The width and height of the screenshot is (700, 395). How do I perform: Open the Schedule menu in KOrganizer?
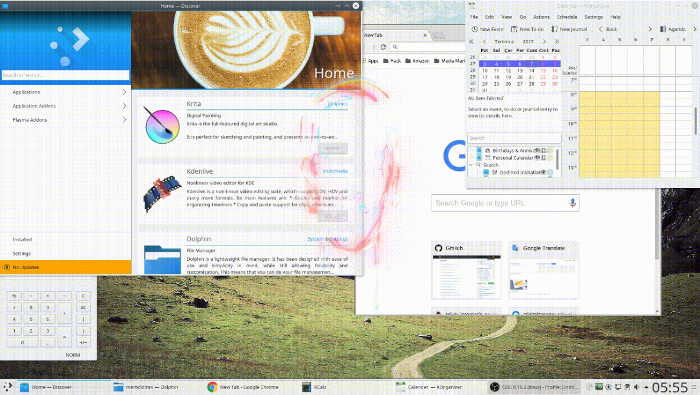click(x=567, y=17)
